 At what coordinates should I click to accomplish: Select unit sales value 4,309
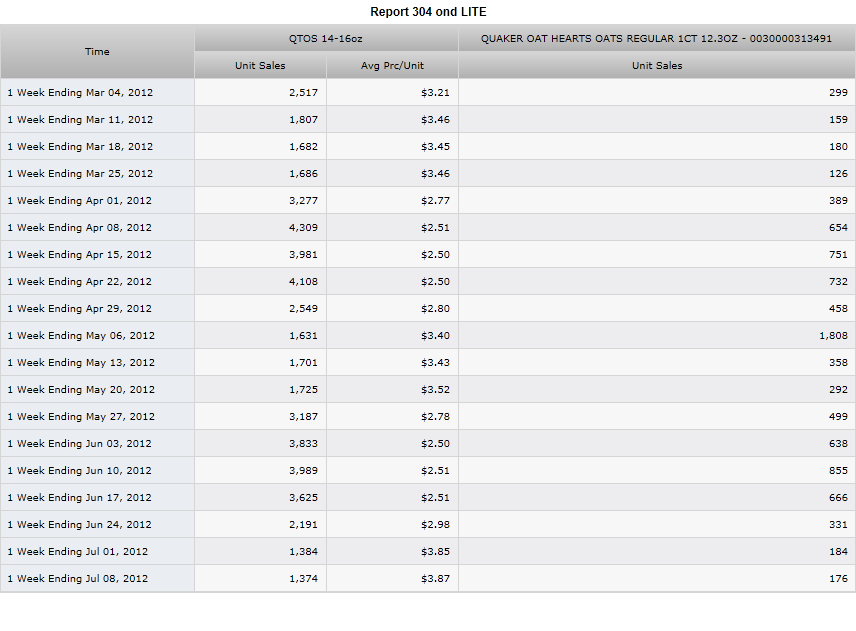point(304,228)
